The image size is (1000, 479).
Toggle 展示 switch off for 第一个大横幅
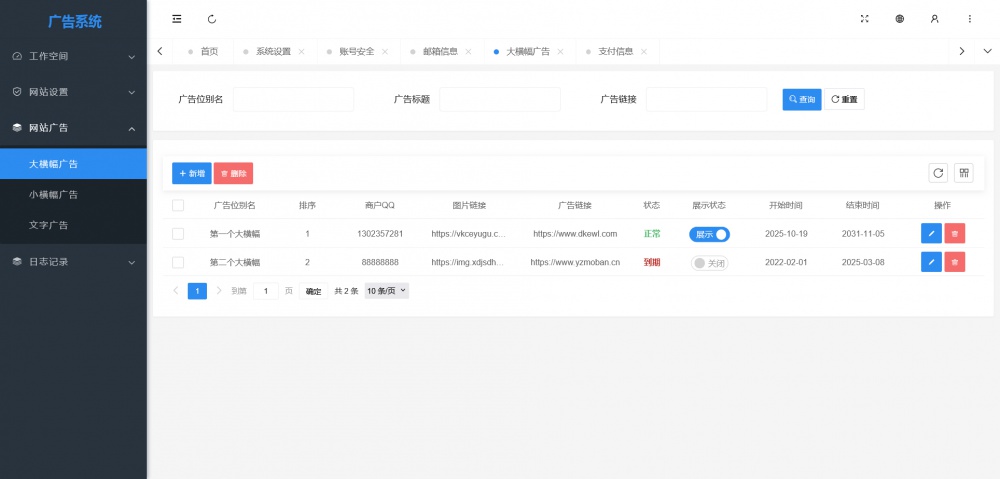[x=709, y=234]
